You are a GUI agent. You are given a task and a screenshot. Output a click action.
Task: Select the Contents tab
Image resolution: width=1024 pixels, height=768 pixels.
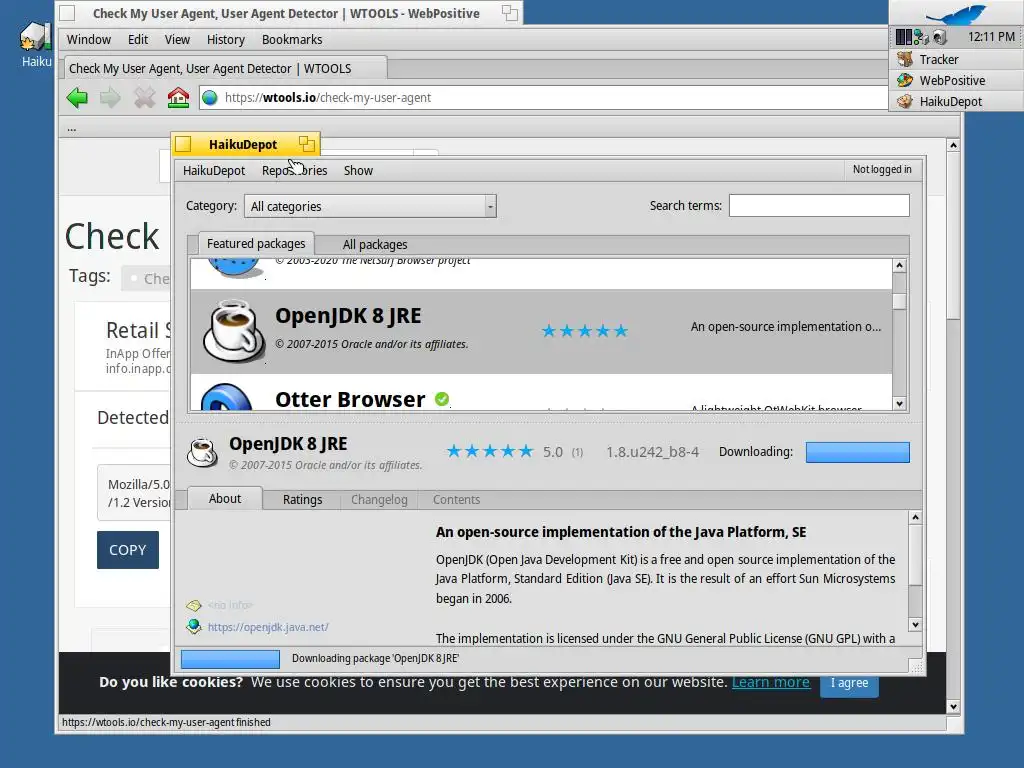(456, 500)
